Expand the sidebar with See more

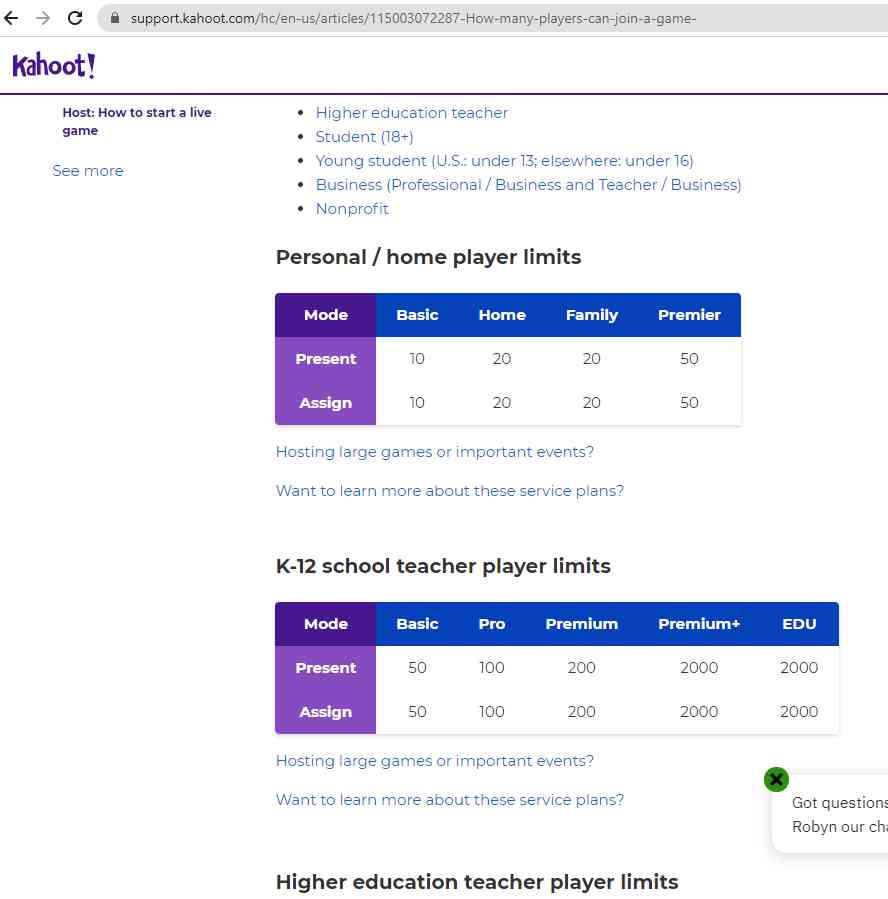pos(88,171)
